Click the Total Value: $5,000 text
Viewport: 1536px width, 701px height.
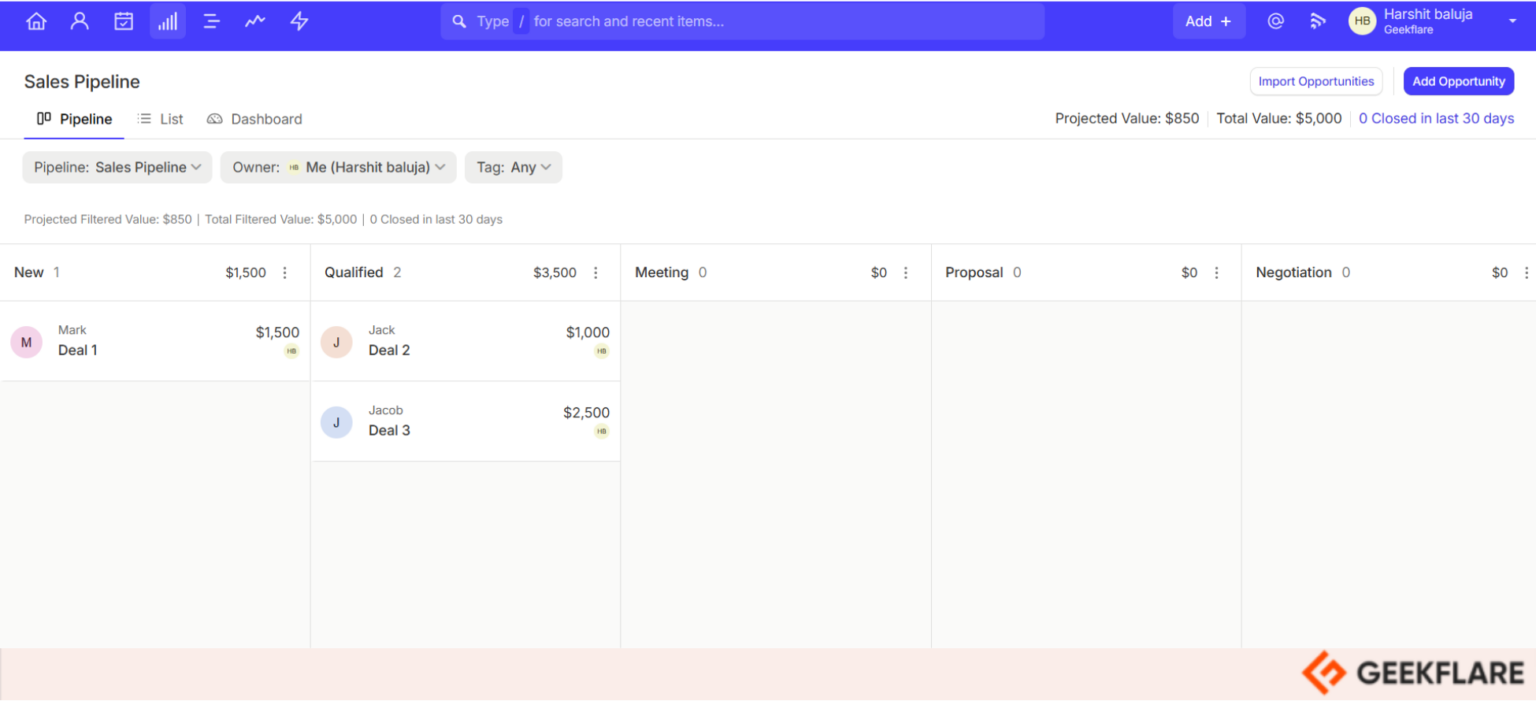(1279, 118)
